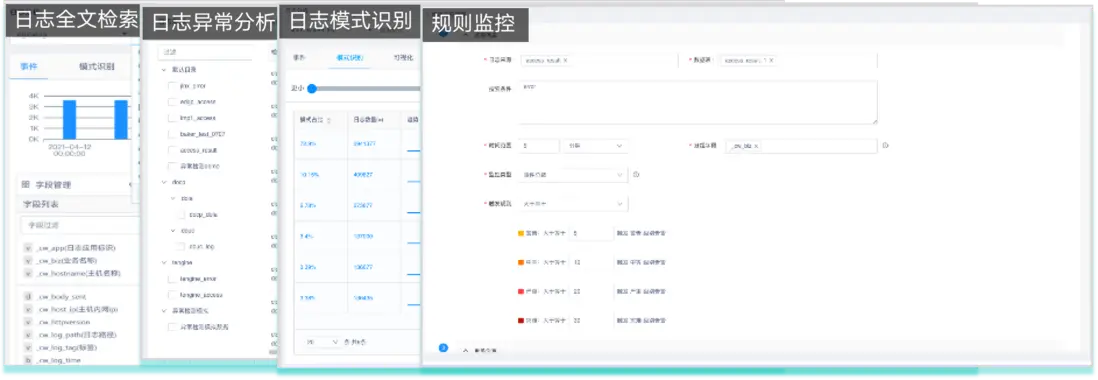
Task: Click the dark red severity swatch with threshold 30
Action: pos(520,320)
